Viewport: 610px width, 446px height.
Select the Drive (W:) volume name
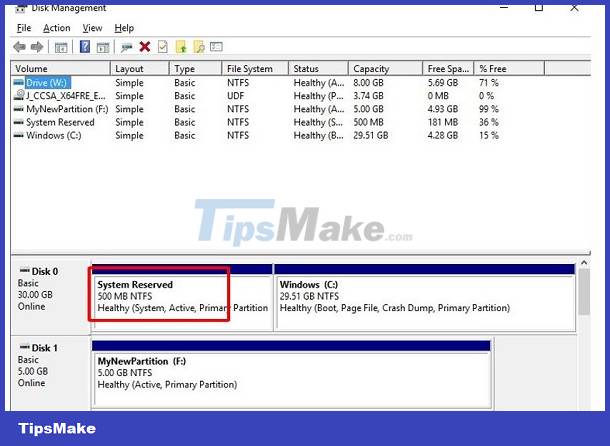tap(47, 83)
